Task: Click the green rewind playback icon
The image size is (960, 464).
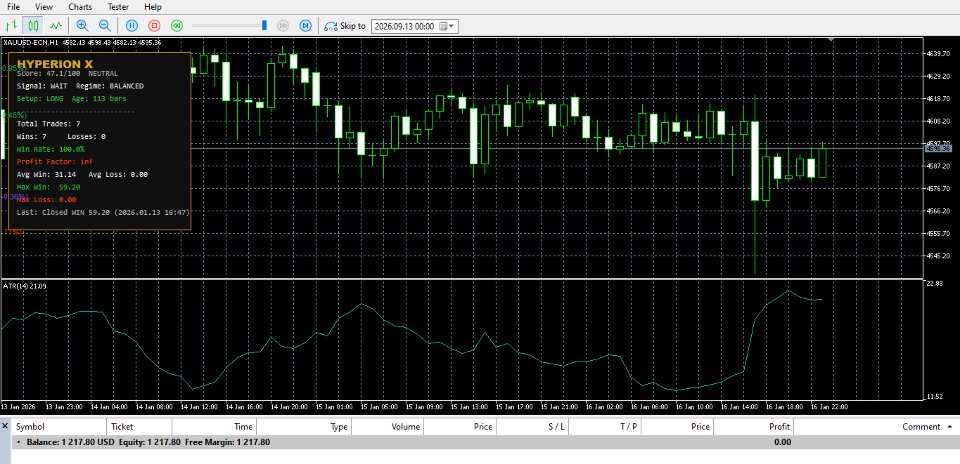Action: 177,26
